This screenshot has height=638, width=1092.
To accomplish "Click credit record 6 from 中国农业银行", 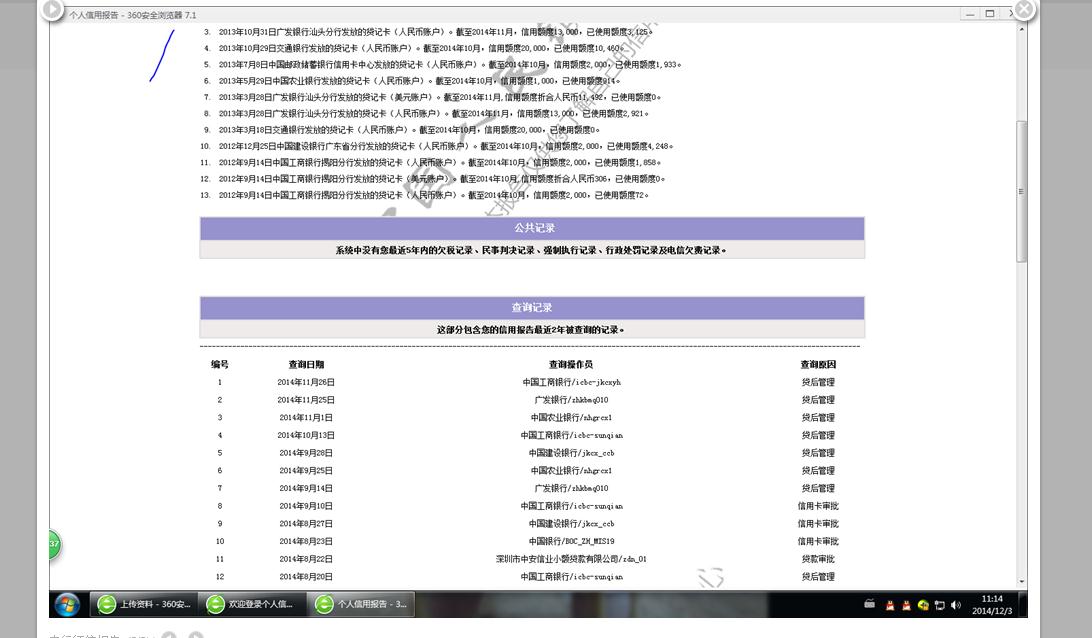I will [x=419, y=81].
